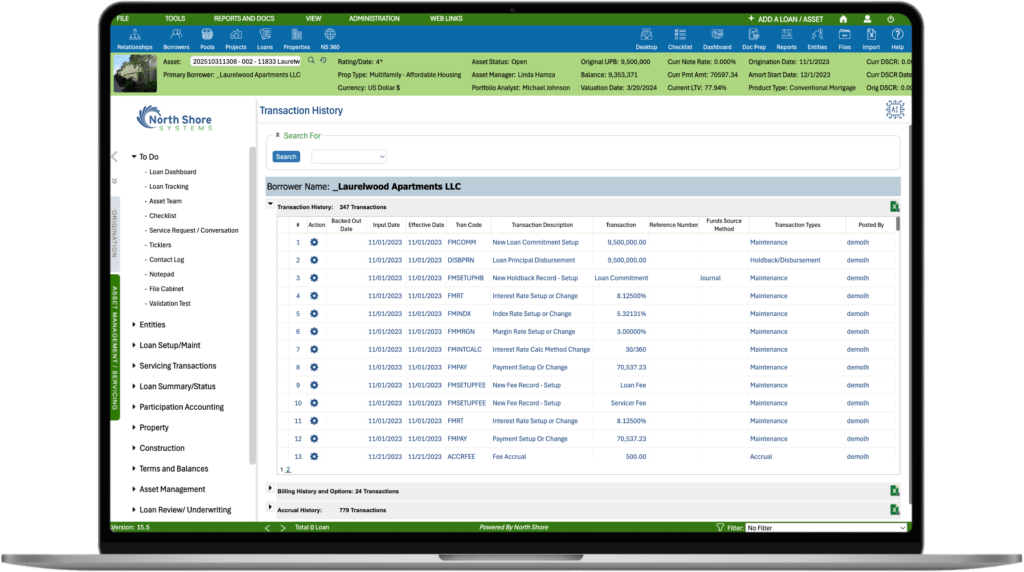Click ADD A LOAN / ASSET

(786, 19)
